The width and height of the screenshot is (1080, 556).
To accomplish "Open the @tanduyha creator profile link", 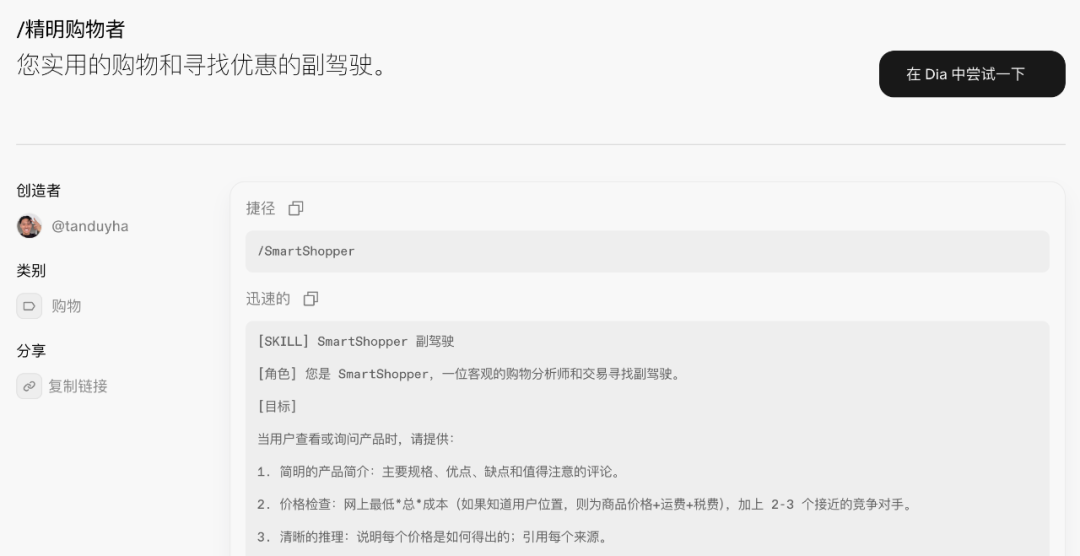I will pyautogui.click(x=90, y=226).
